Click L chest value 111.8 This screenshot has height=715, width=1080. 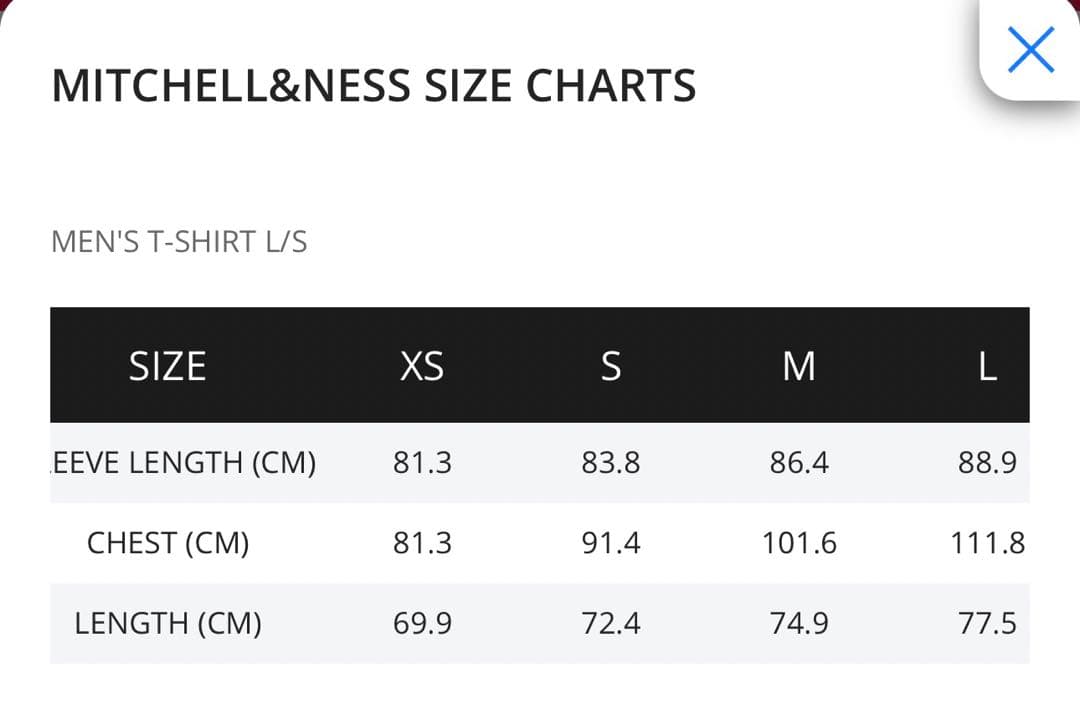tap(987, 543)
